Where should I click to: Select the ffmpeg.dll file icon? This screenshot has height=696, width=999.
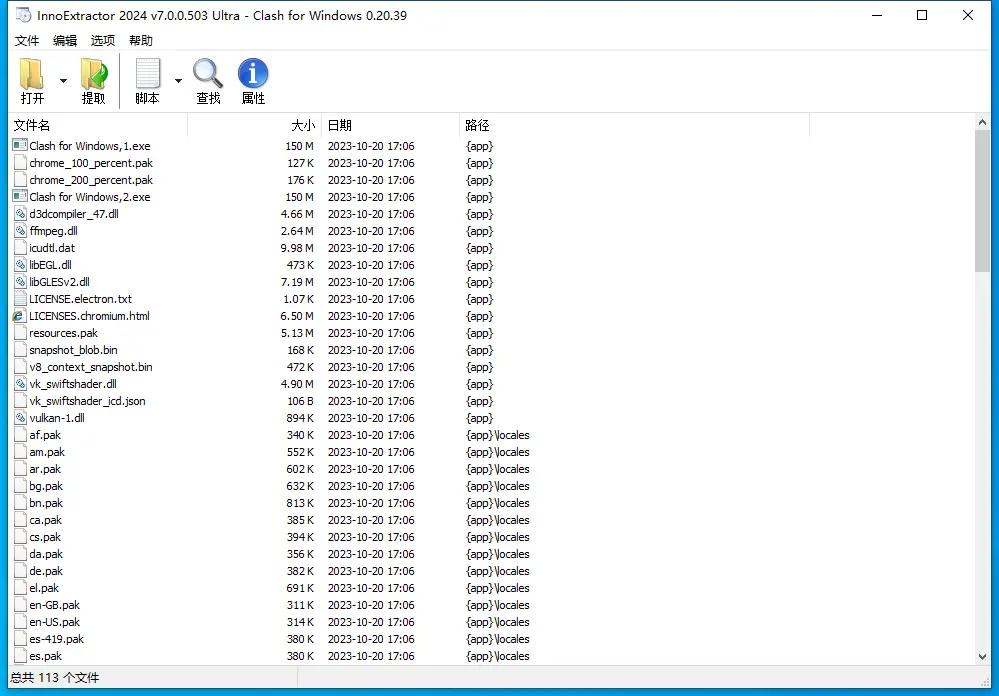[x=20, y=231]
